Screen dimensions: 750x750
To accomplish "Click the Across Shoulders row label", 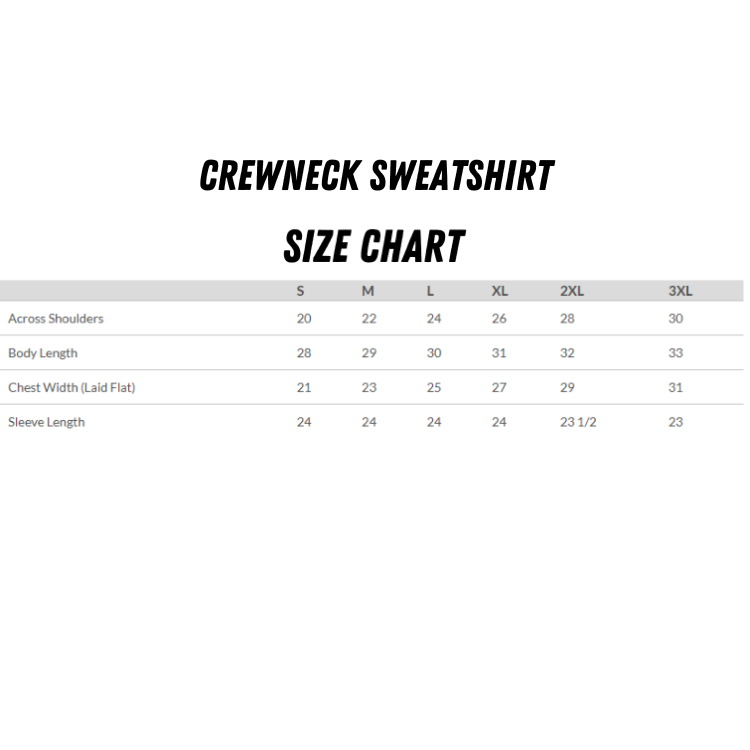I will click(56, 319).
